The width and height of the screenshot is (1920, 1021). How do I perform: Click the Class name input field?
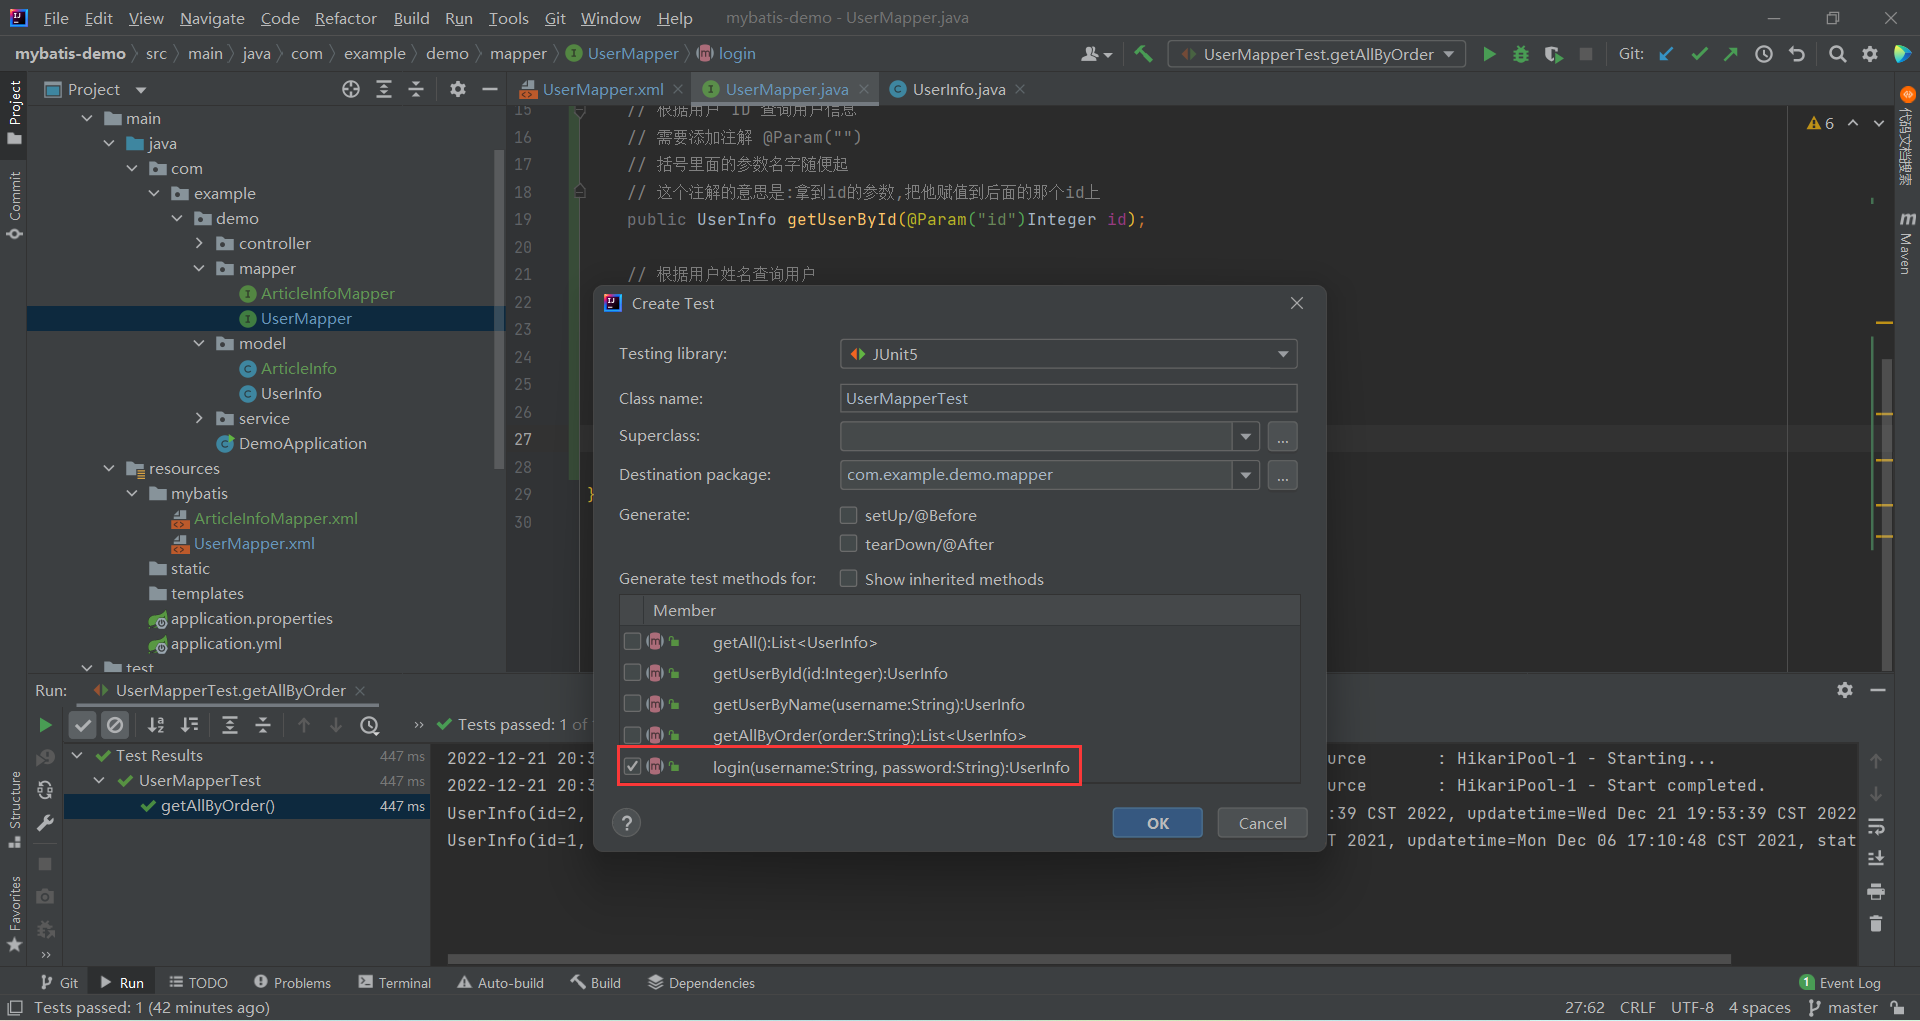[1068, 398]
